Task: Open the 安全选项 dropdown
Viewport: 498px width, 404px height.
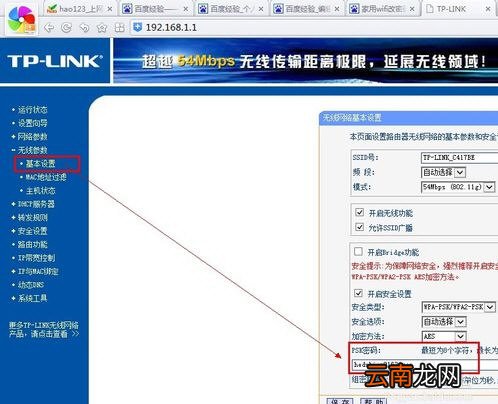Action: point(444,322)
